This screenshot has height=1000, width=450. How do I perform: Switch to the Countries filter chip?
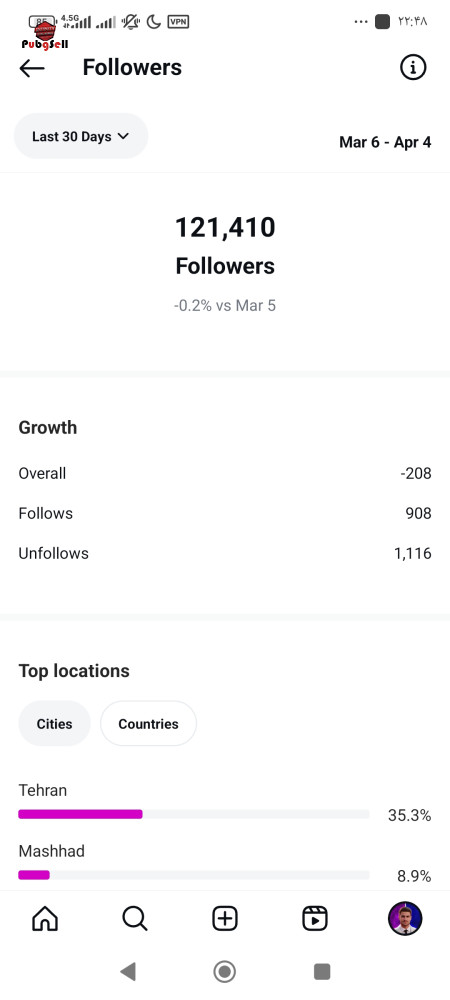pos(149,724)
